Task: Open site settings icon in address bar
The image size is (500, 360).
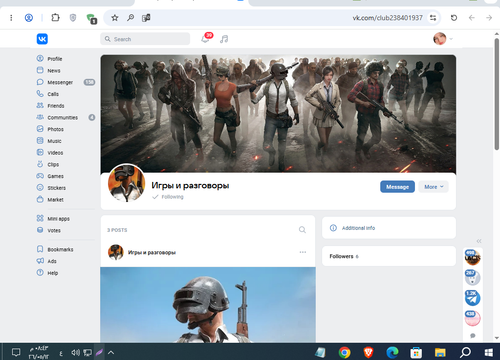Action: pyautogui.click(x=433, y=18)
